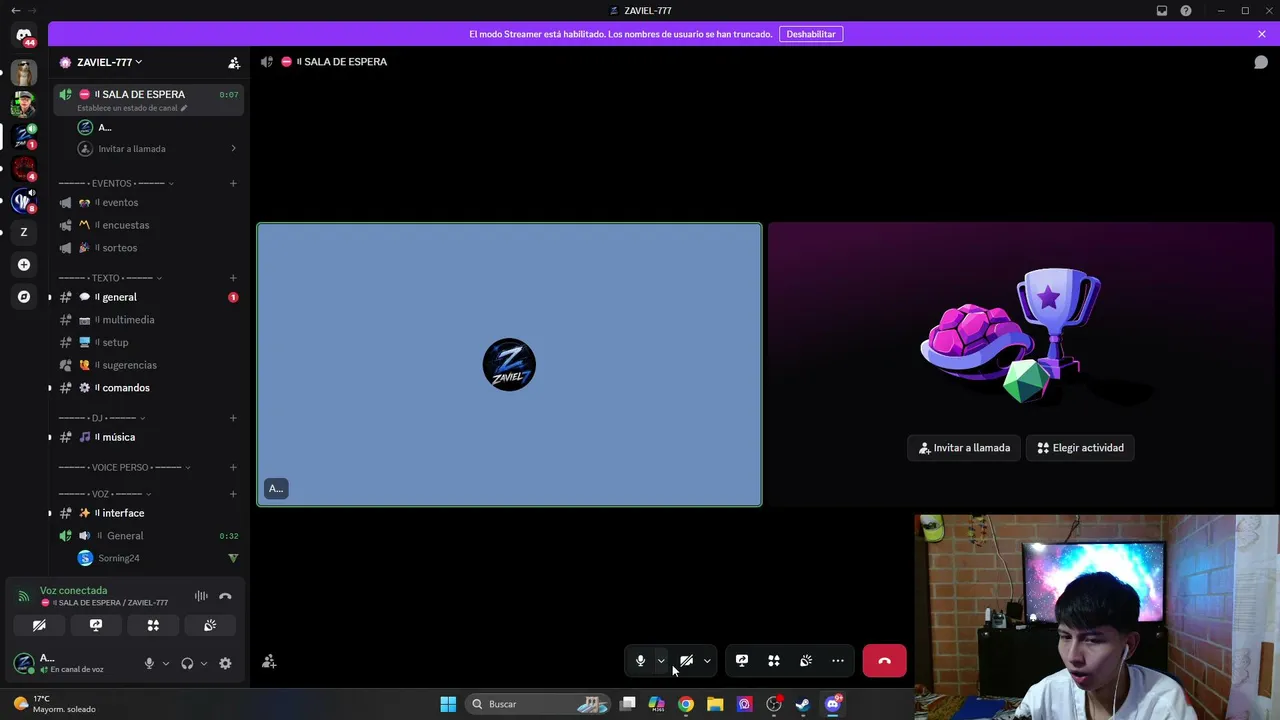Image resolution: width=1280 pixels, height=720 pixels.
Task: Mute microphone in the user panel
Action: [149, 663]
